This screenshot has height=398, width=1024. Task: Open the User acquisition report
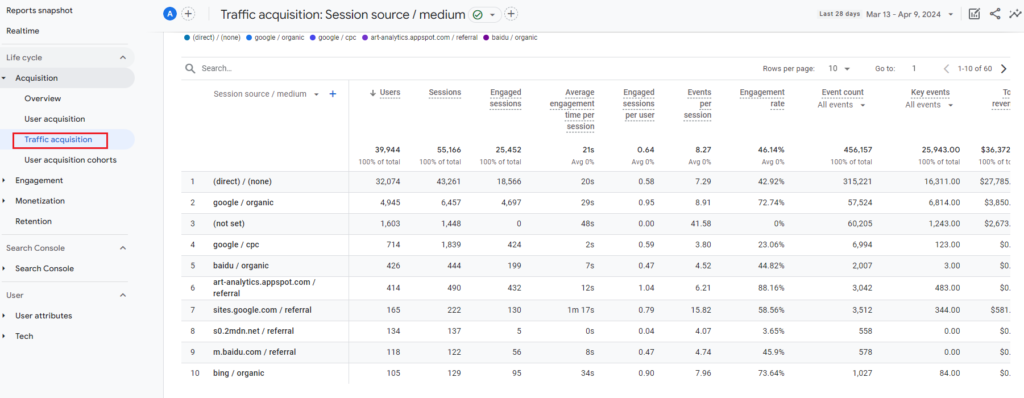[55, 119]
